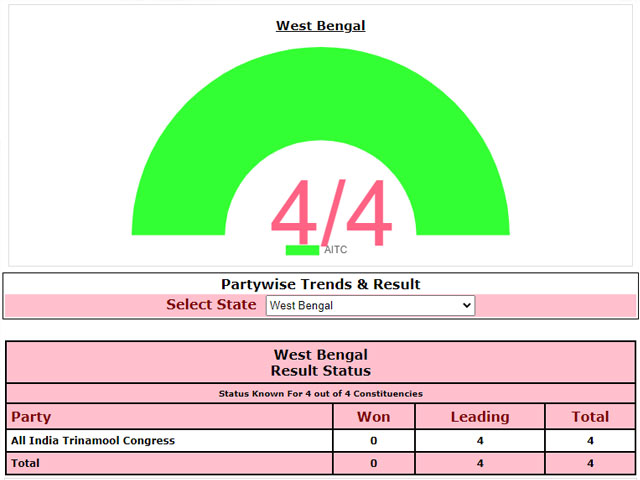The width and height of the screenshot is (640, 480).
Task: Click the Party column header
Action: tap(31, 417)
